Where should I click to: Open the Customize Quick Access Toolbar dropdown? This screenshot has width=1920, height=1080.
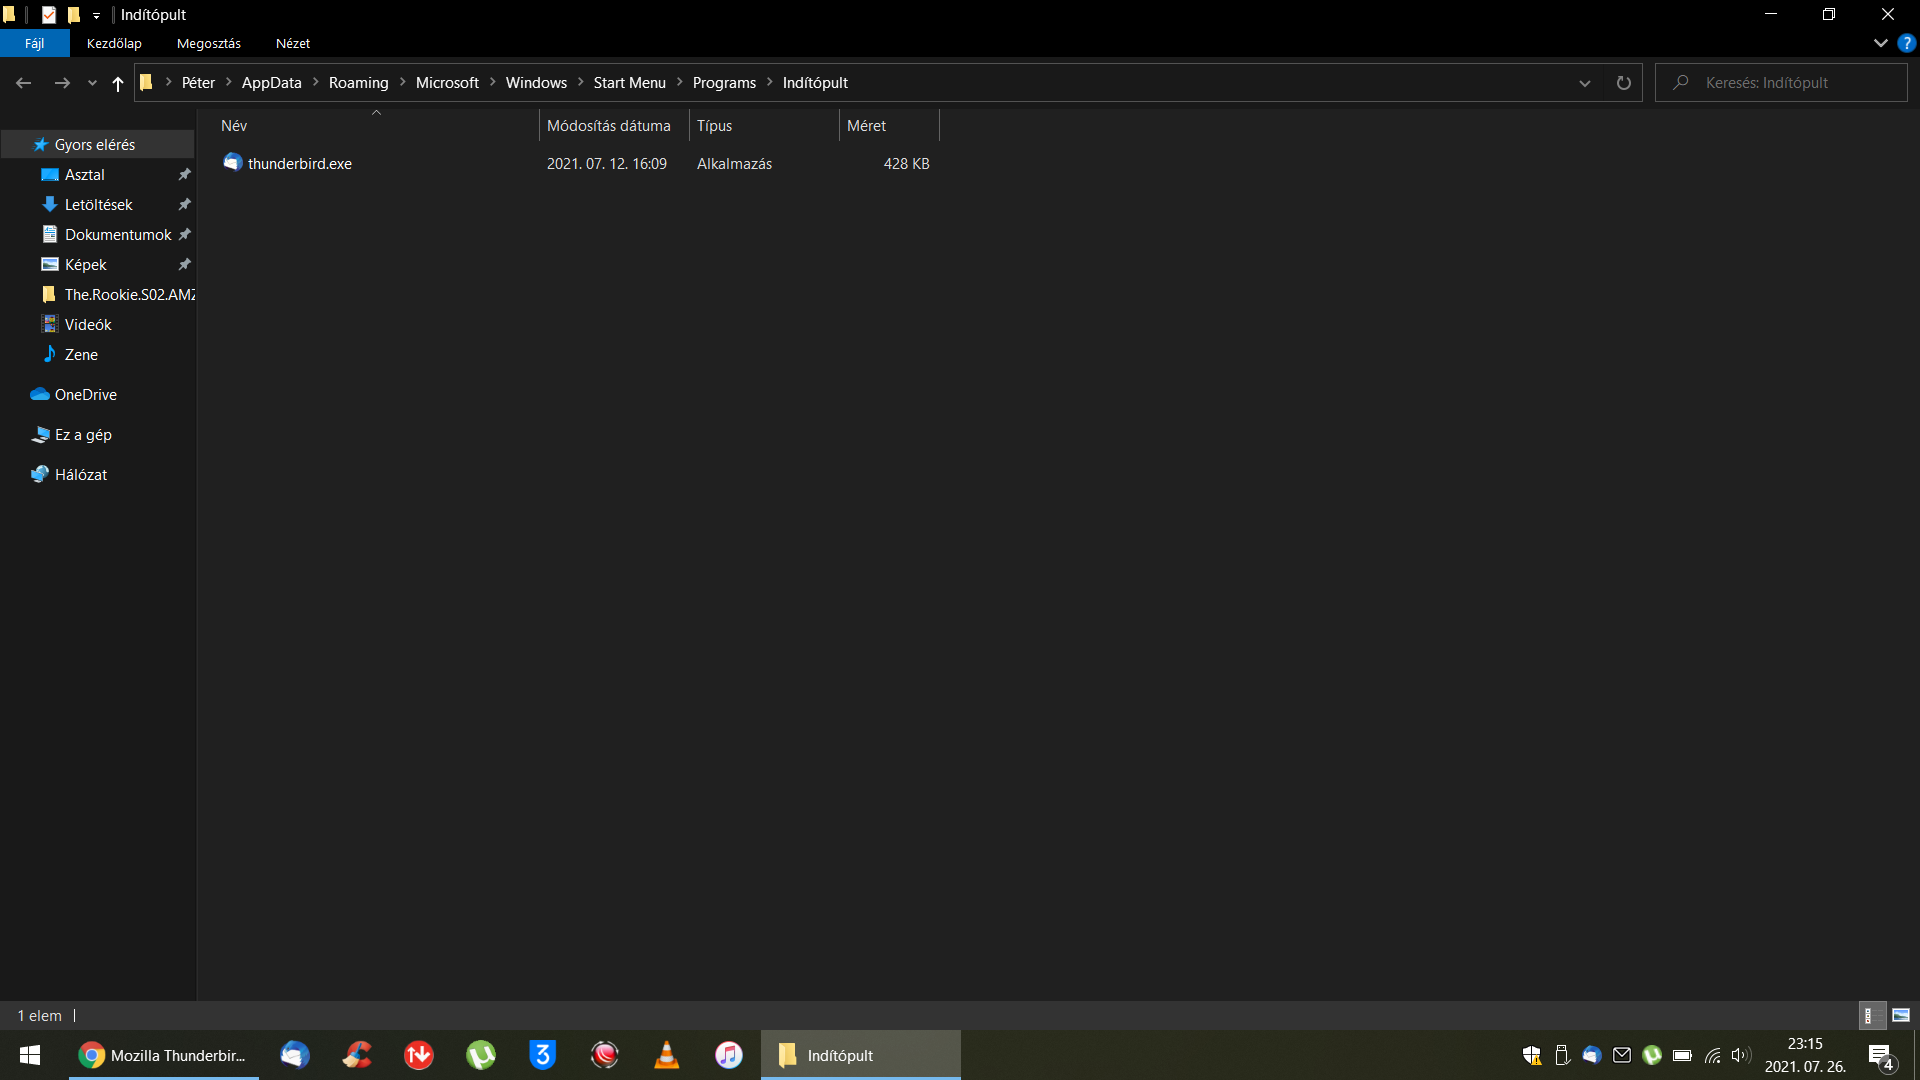pyautogui.click(x=96, y=16)
